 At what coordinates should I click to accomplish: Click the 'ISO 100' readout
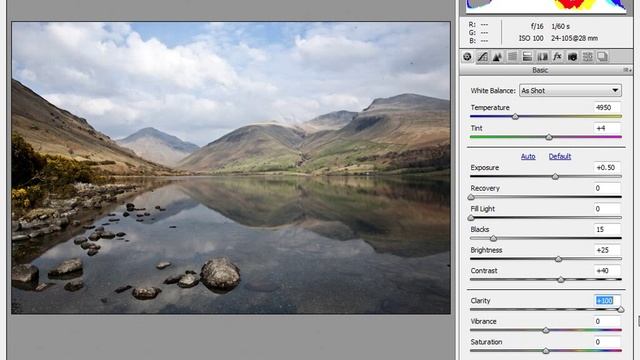pyautogui.click(x=531, y=38)
